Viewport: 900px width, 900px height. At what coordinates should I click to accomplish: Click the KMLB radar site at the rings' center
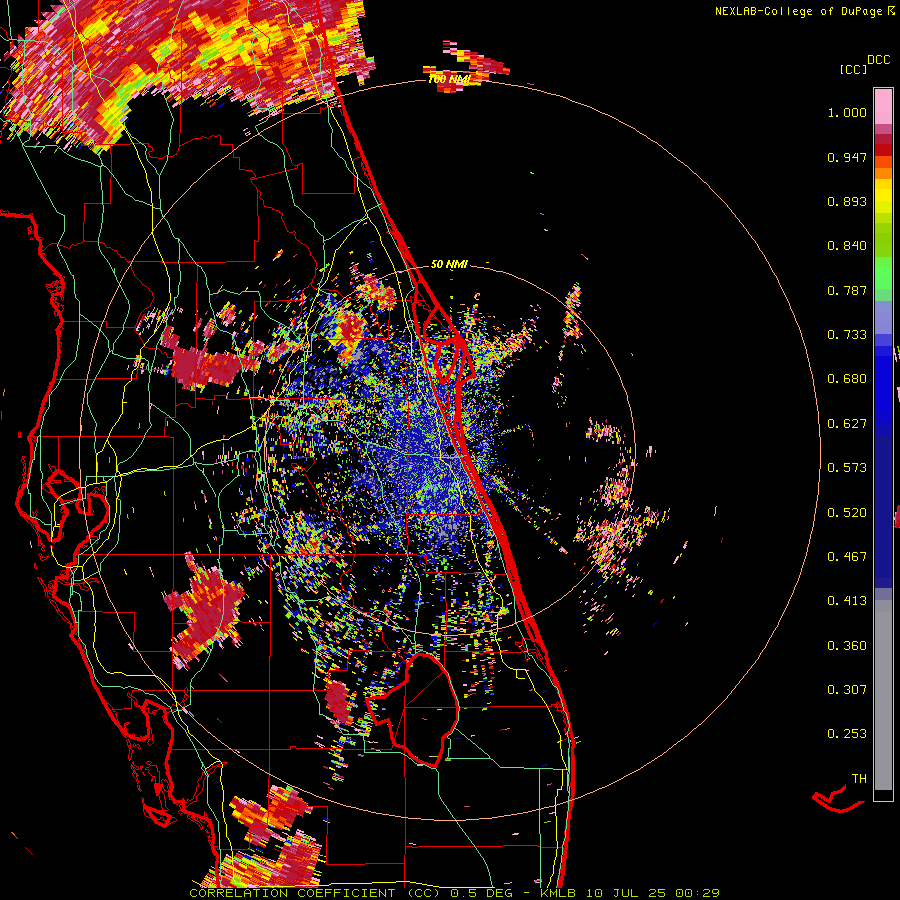450,452
